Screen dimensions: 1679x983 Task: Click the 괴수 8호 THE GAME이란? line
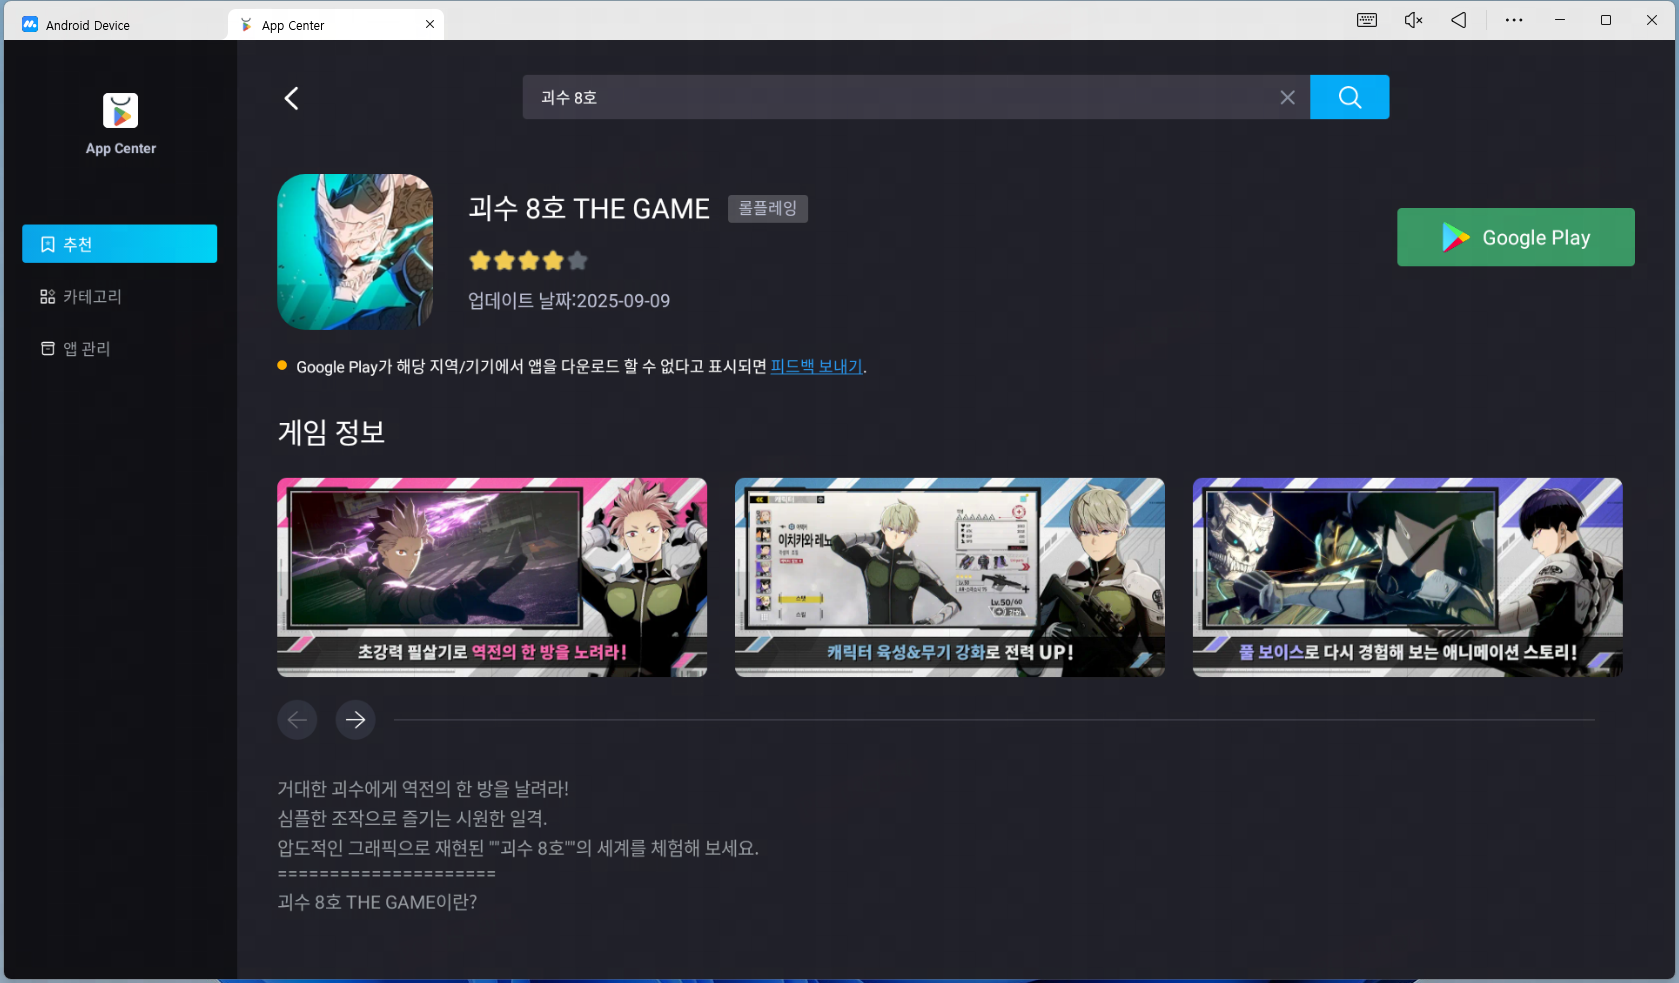pyautogui.click(x=377, y=902)
